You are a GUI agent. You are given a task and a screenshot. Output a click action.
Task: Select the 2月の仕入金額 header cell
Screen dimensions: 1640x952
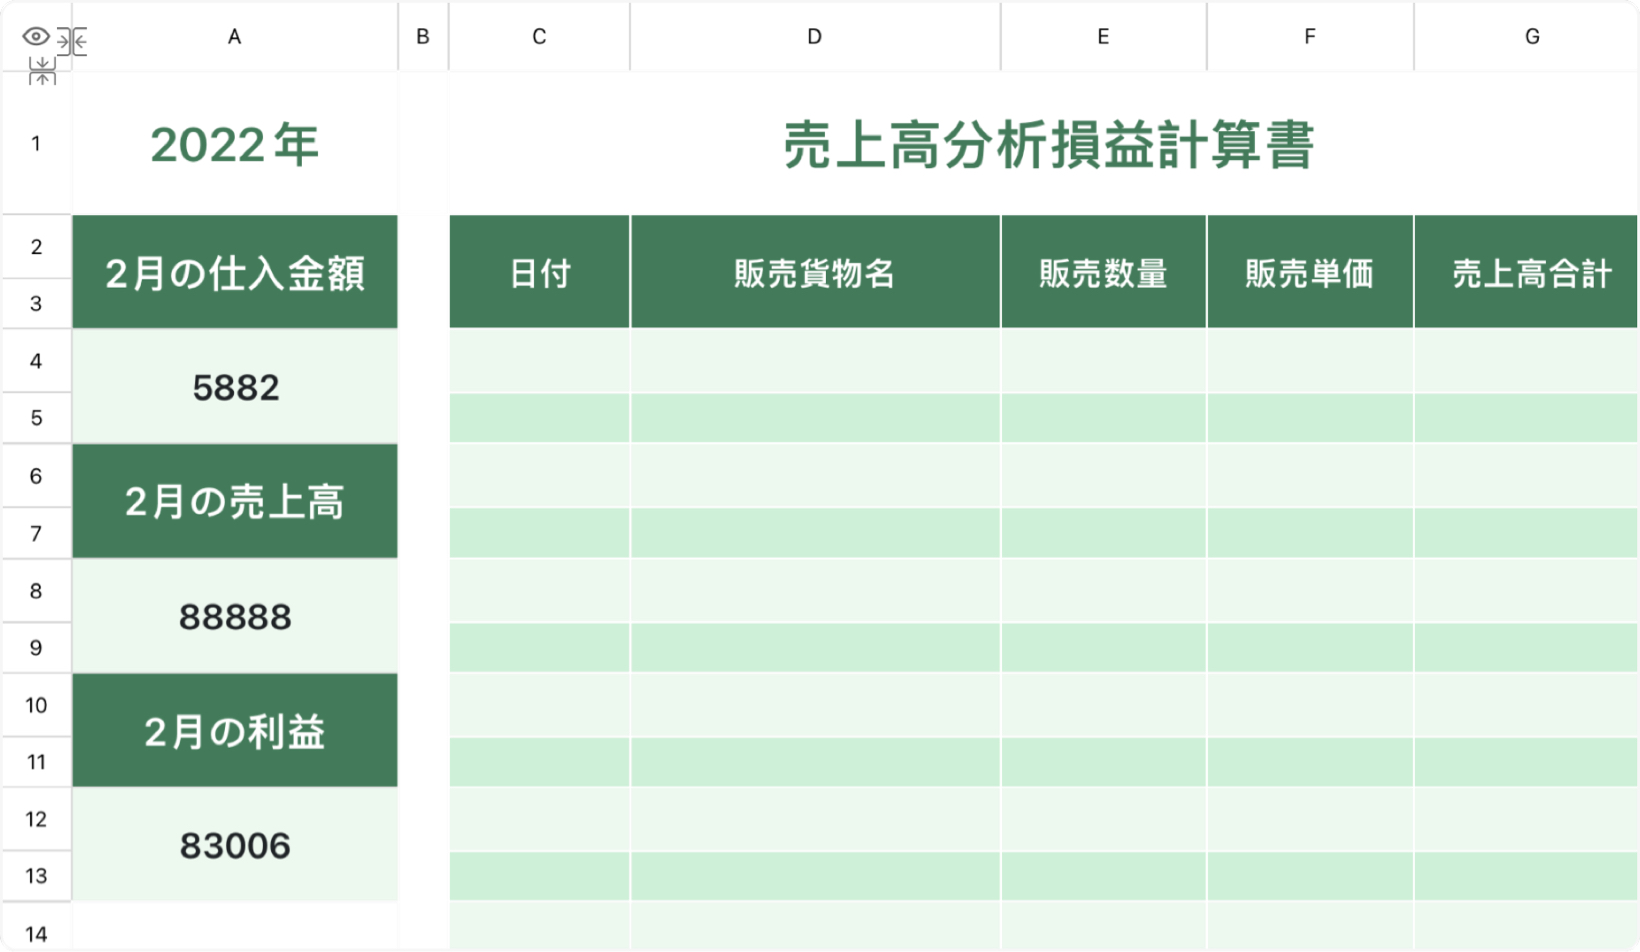point(235,272)
